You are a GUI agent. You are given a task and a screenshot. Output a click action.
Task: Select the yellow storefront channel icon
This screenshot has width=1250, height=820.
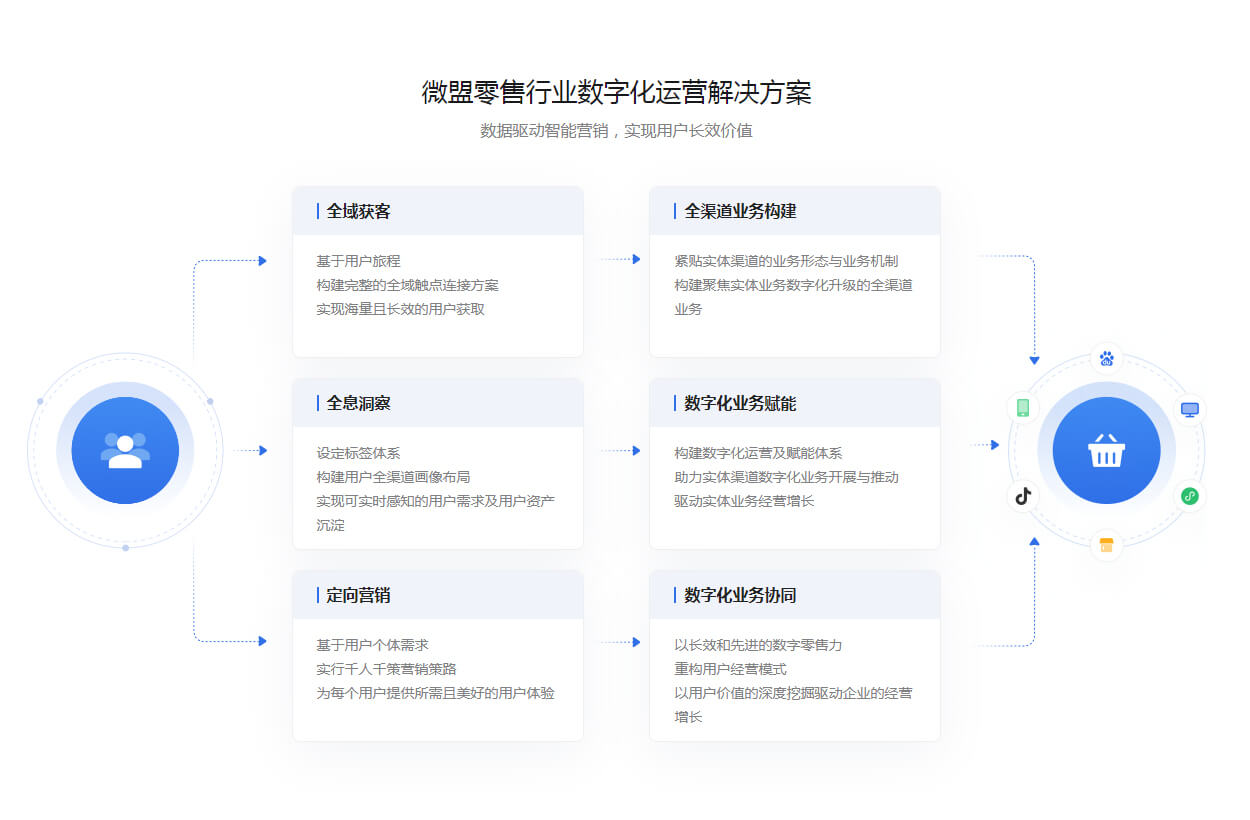(x=1106, y=545)
